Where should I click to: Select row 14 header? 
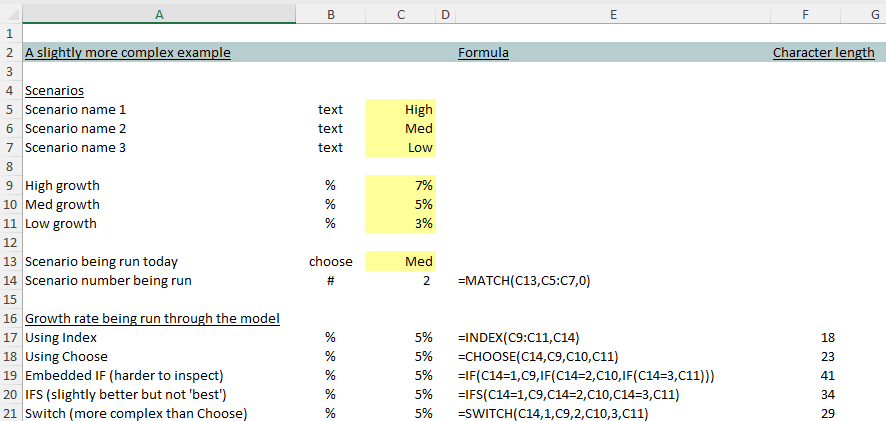pos(10,281)
